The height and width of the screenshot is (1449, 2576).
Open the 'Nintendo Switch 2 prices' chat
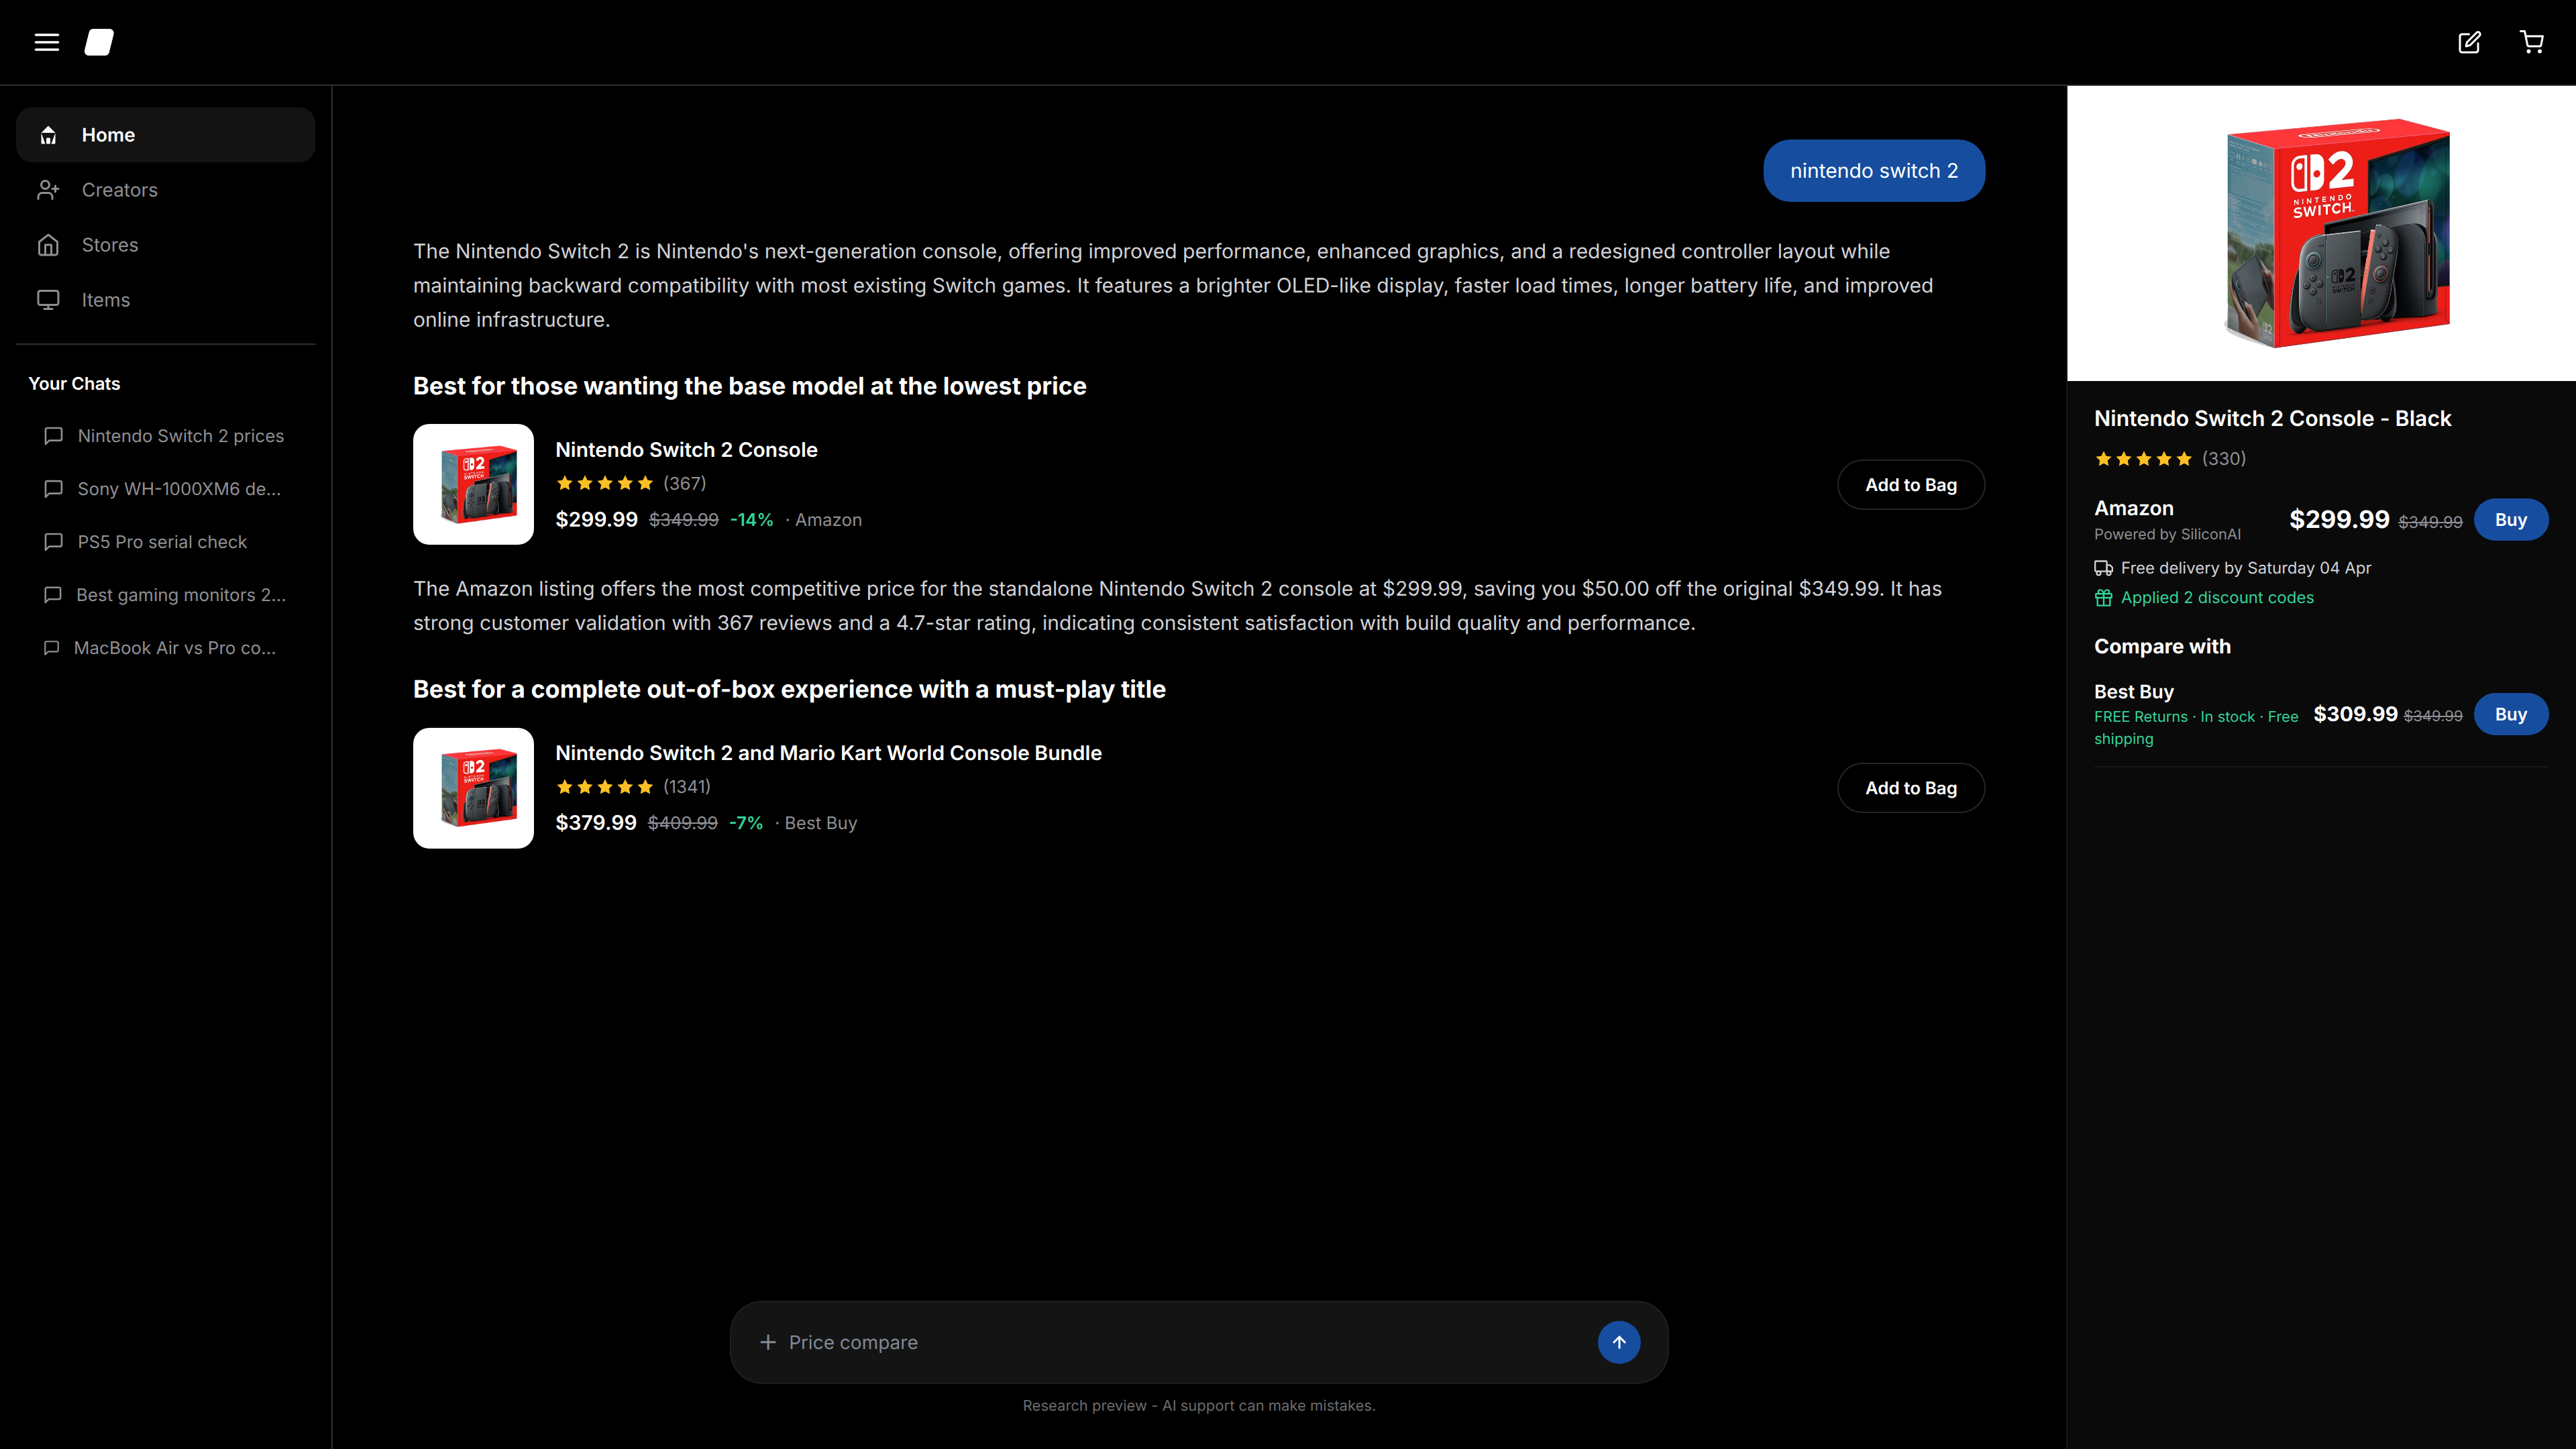(180, 435)
